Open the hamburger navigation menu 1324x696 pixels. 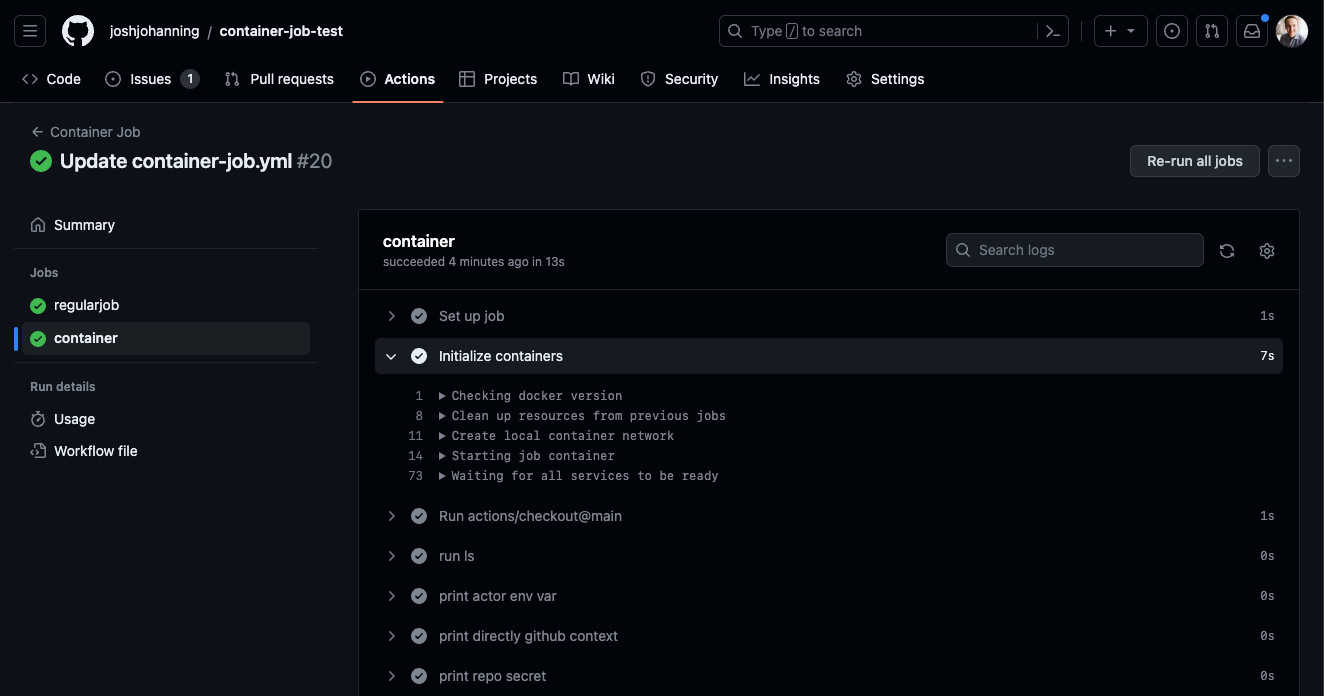pos(30,31)
